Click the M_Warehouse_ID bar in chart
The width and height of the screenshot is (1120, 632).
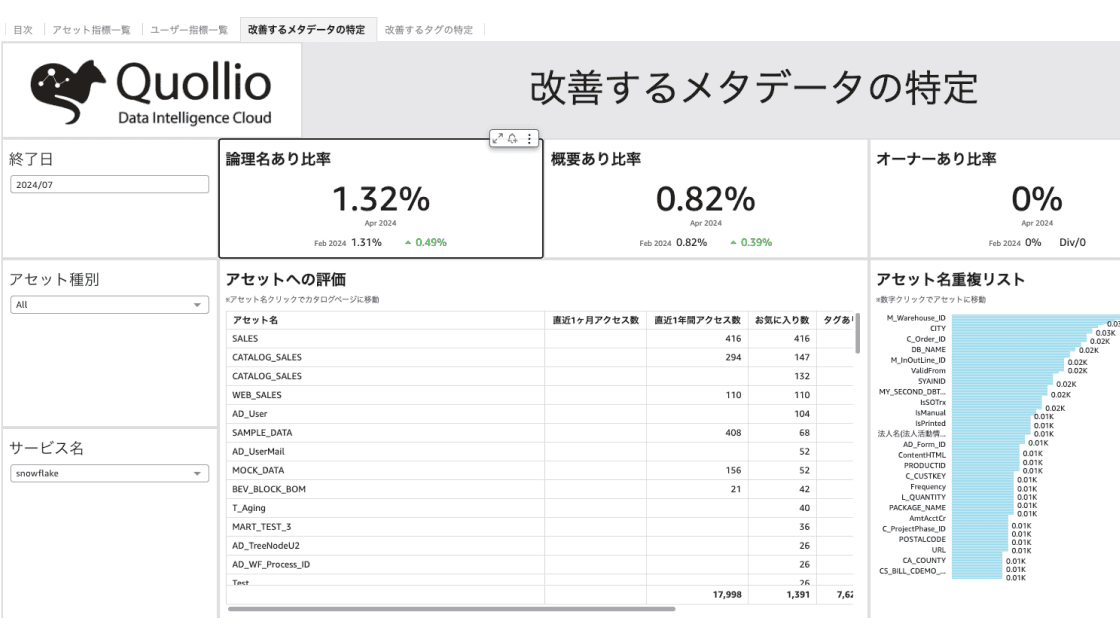coord(1030,319)
